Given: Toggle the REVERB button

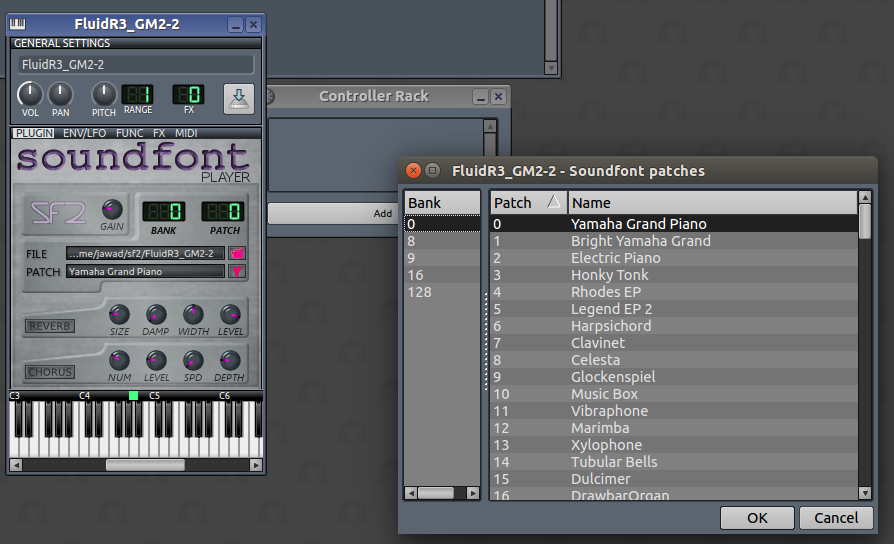Looking at the screenshot, I should (50, 326).
